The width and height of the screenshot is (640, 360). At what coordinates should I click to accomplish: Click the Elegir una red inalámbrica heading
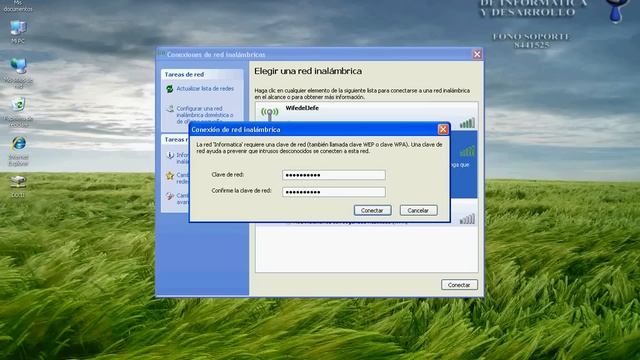tap(308, 71)
